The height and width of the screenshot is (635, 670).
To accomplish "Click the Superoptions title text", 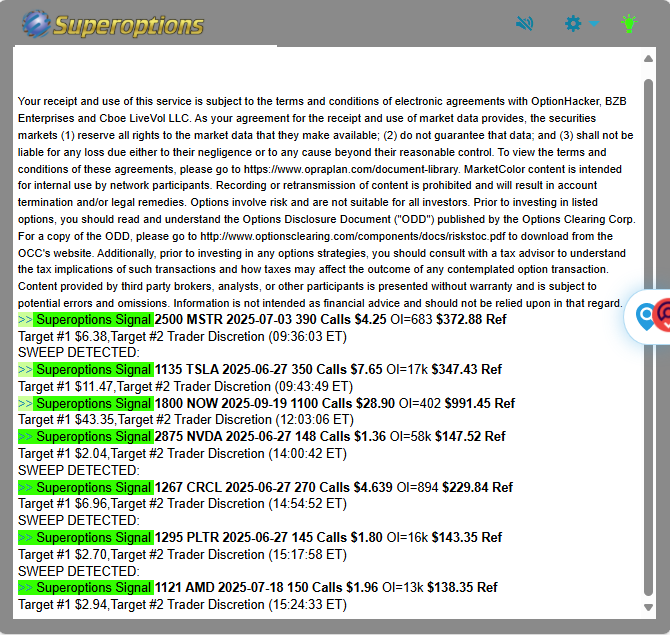I will pos(127,24).
